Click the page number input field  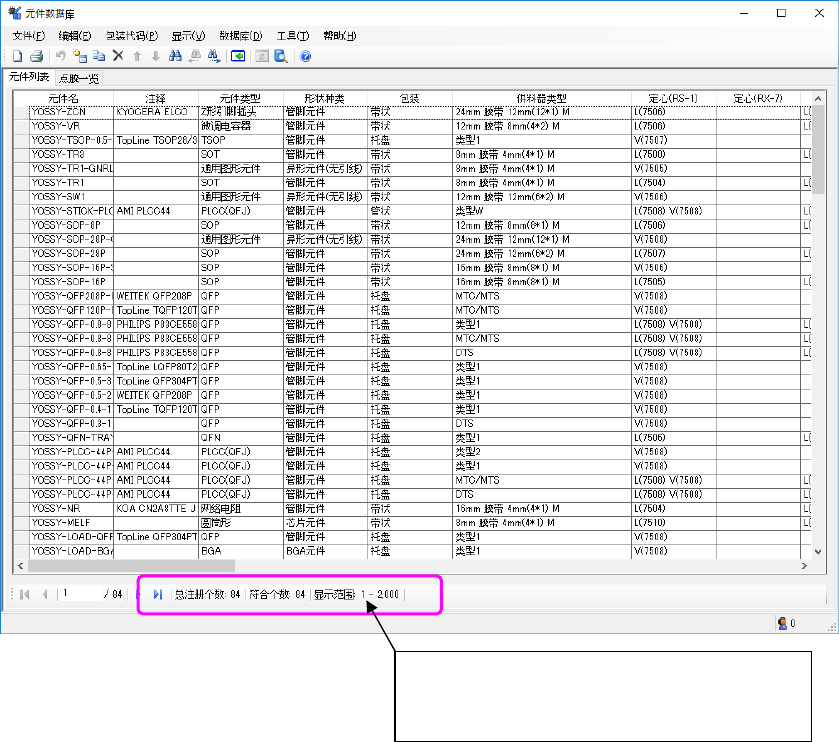80,594
